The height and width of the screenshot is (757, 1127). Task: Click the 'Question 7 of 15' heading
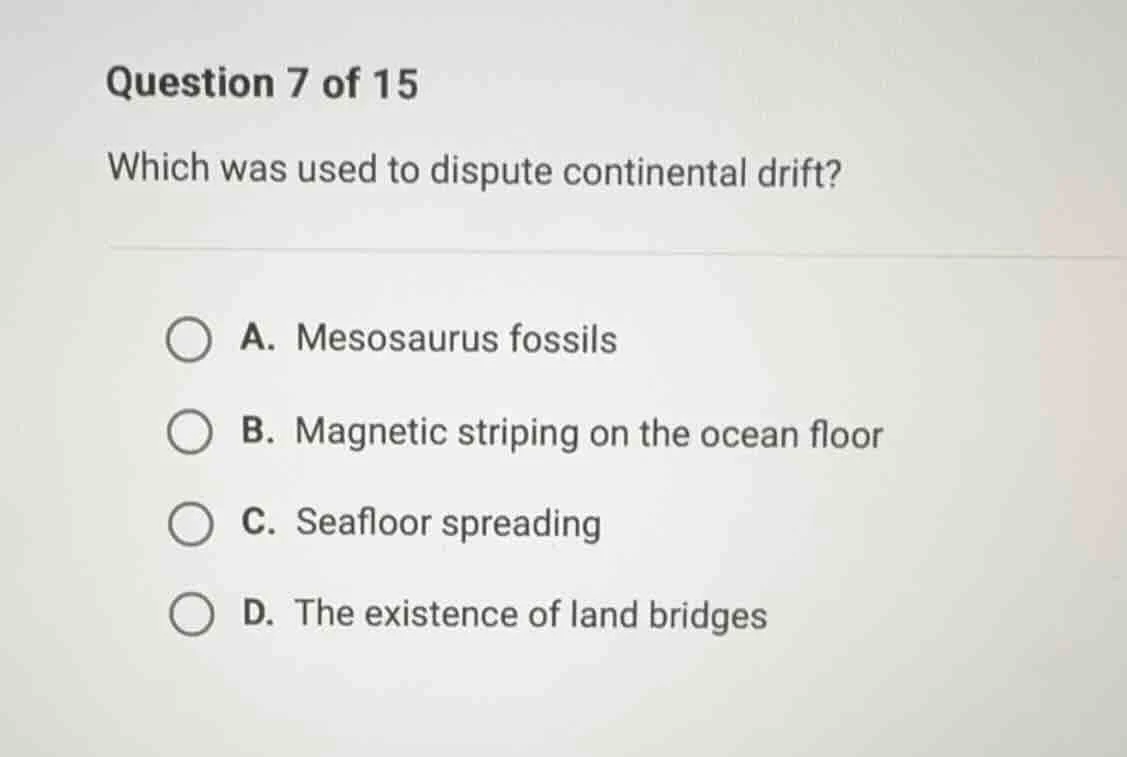tap(262, 82)
